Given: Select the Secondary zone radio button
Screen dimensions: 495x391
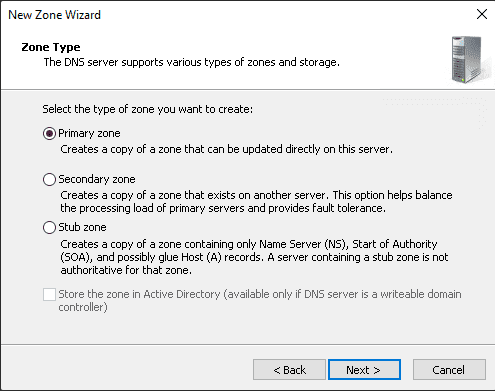Looking at the screenshot, I should pos(49,179).
